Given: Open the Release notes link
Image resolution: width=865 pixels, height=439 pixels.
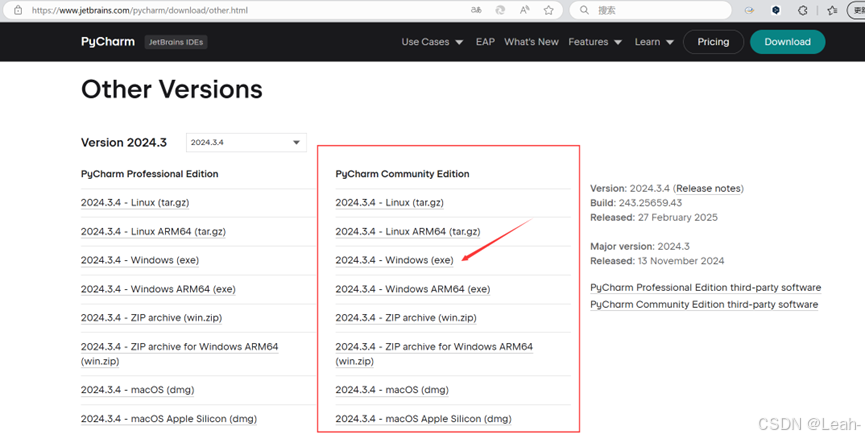Looking at the screenshot, I should [x=708, y=189].
